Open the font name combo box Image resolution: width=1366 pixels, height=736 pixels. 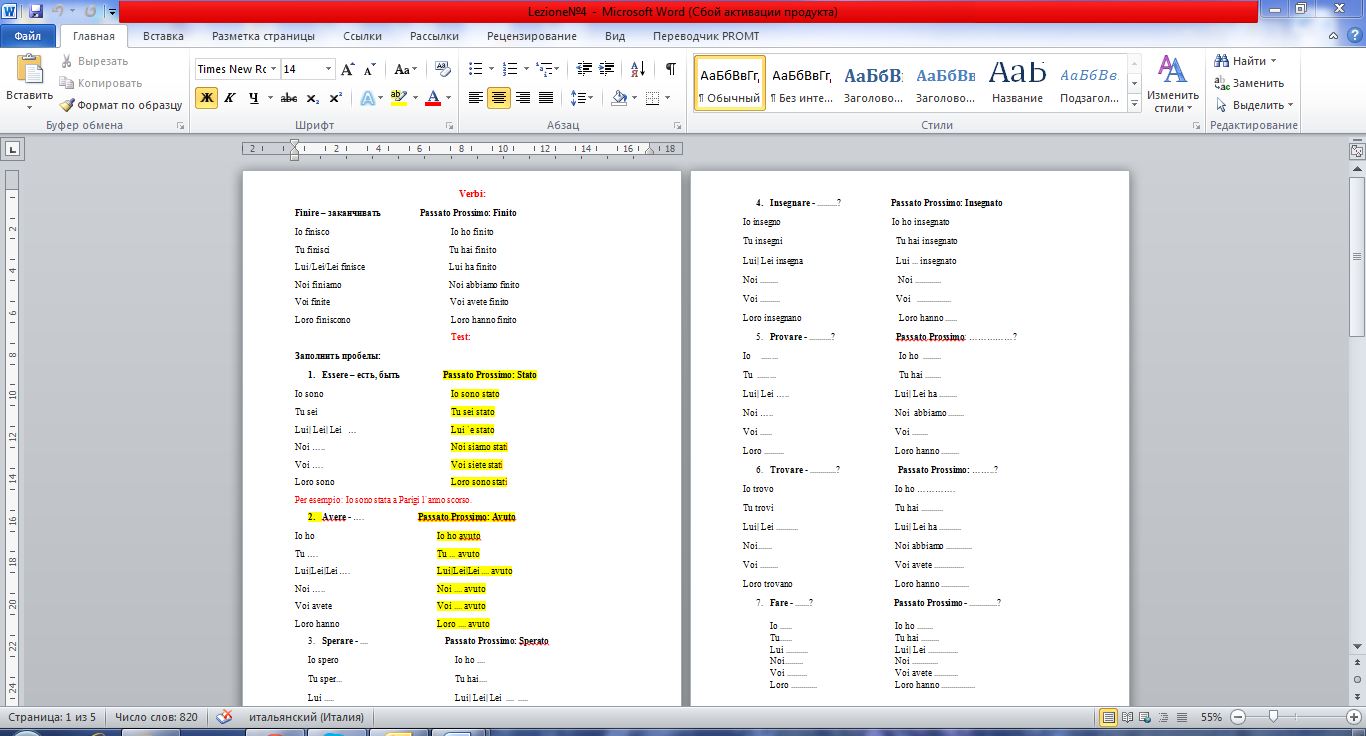237,69
